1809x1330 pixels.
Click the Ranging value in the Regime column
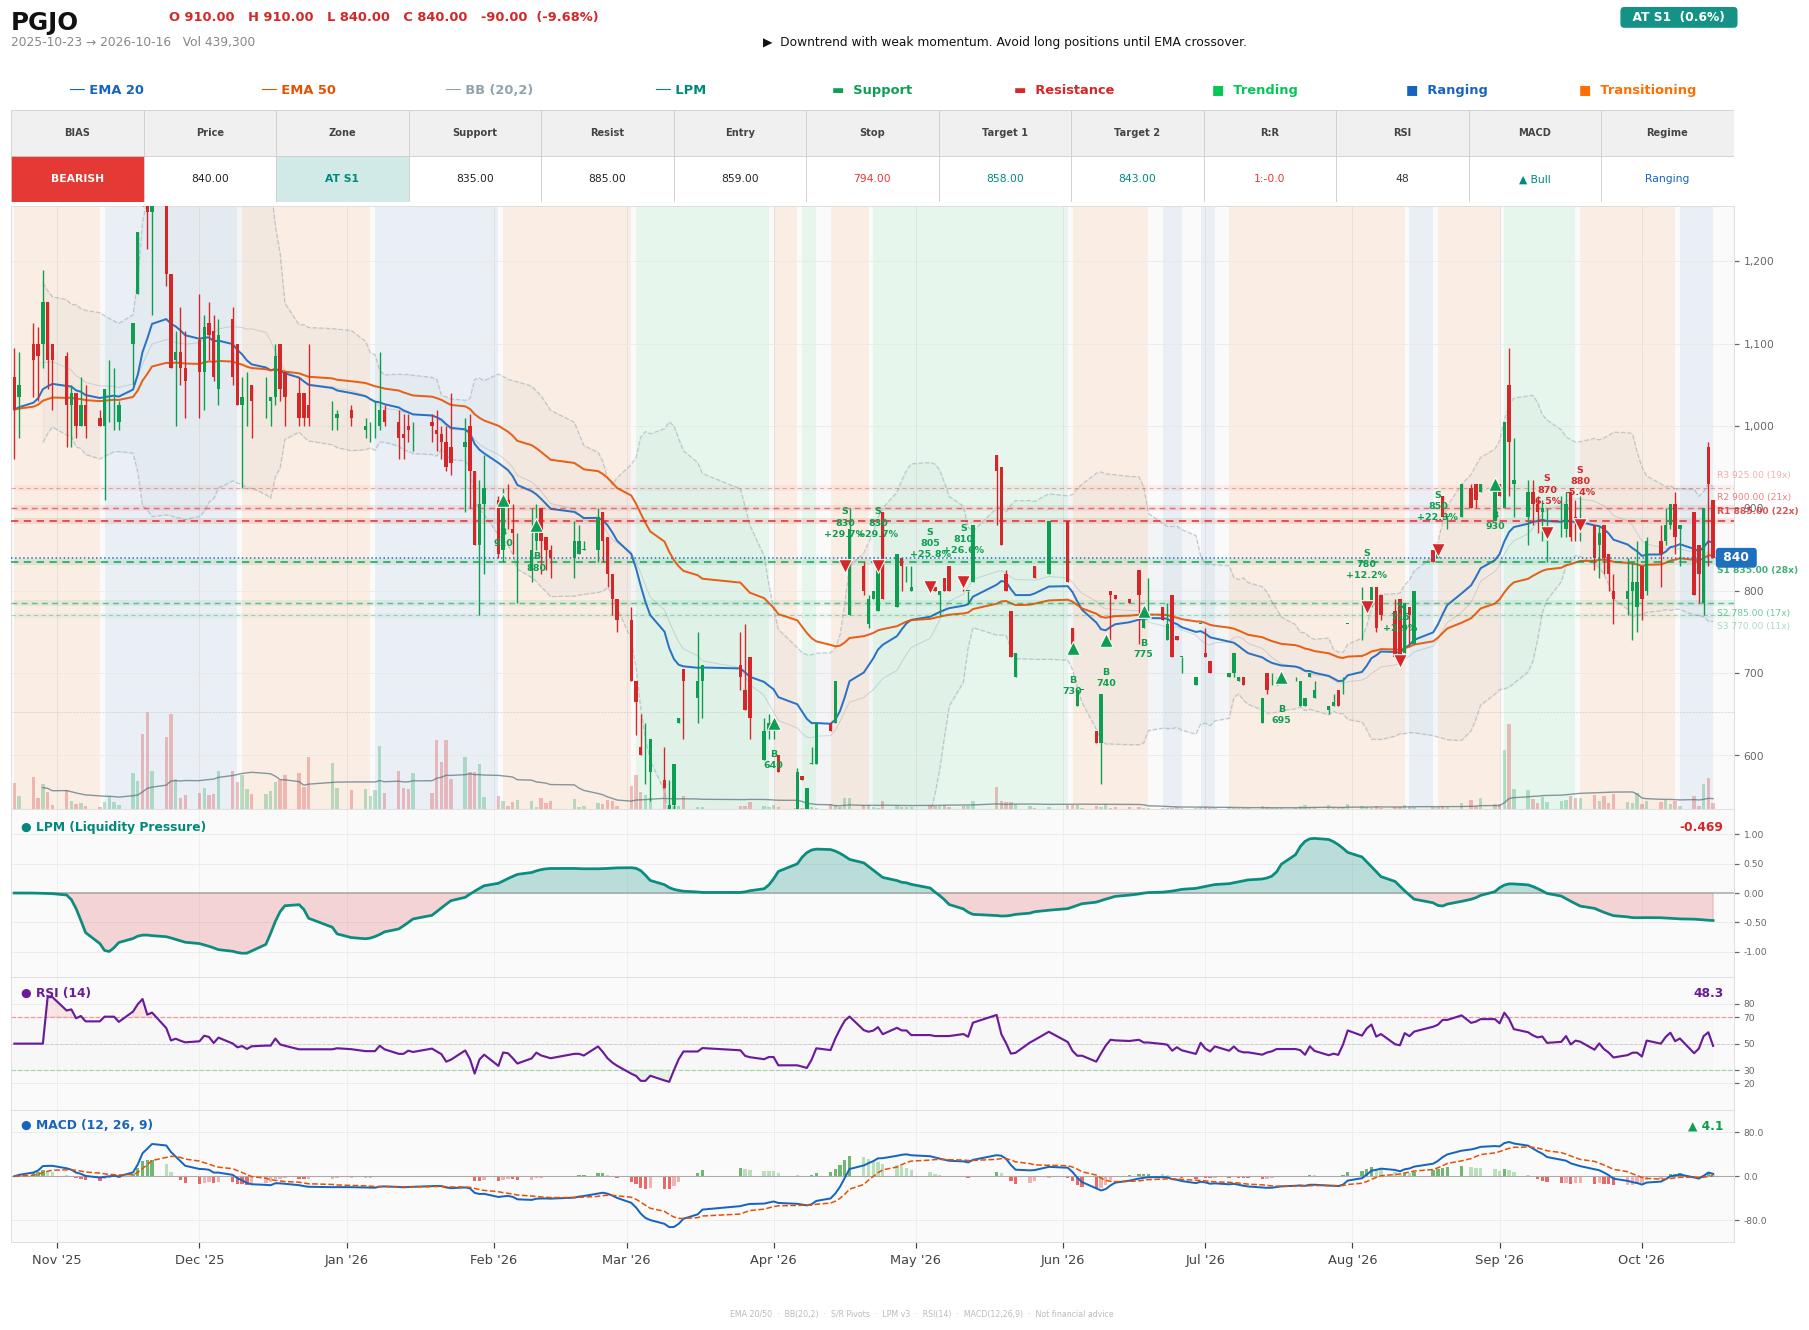tap(1667, 179)
